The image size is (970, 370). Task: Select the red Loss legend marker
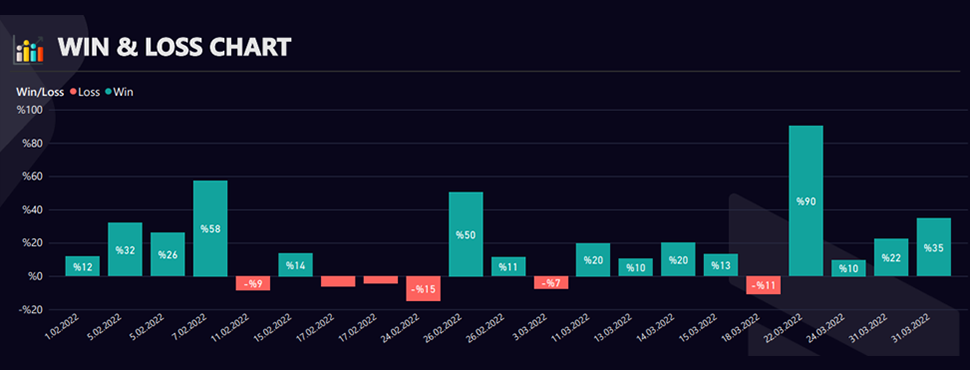point(73,92)
